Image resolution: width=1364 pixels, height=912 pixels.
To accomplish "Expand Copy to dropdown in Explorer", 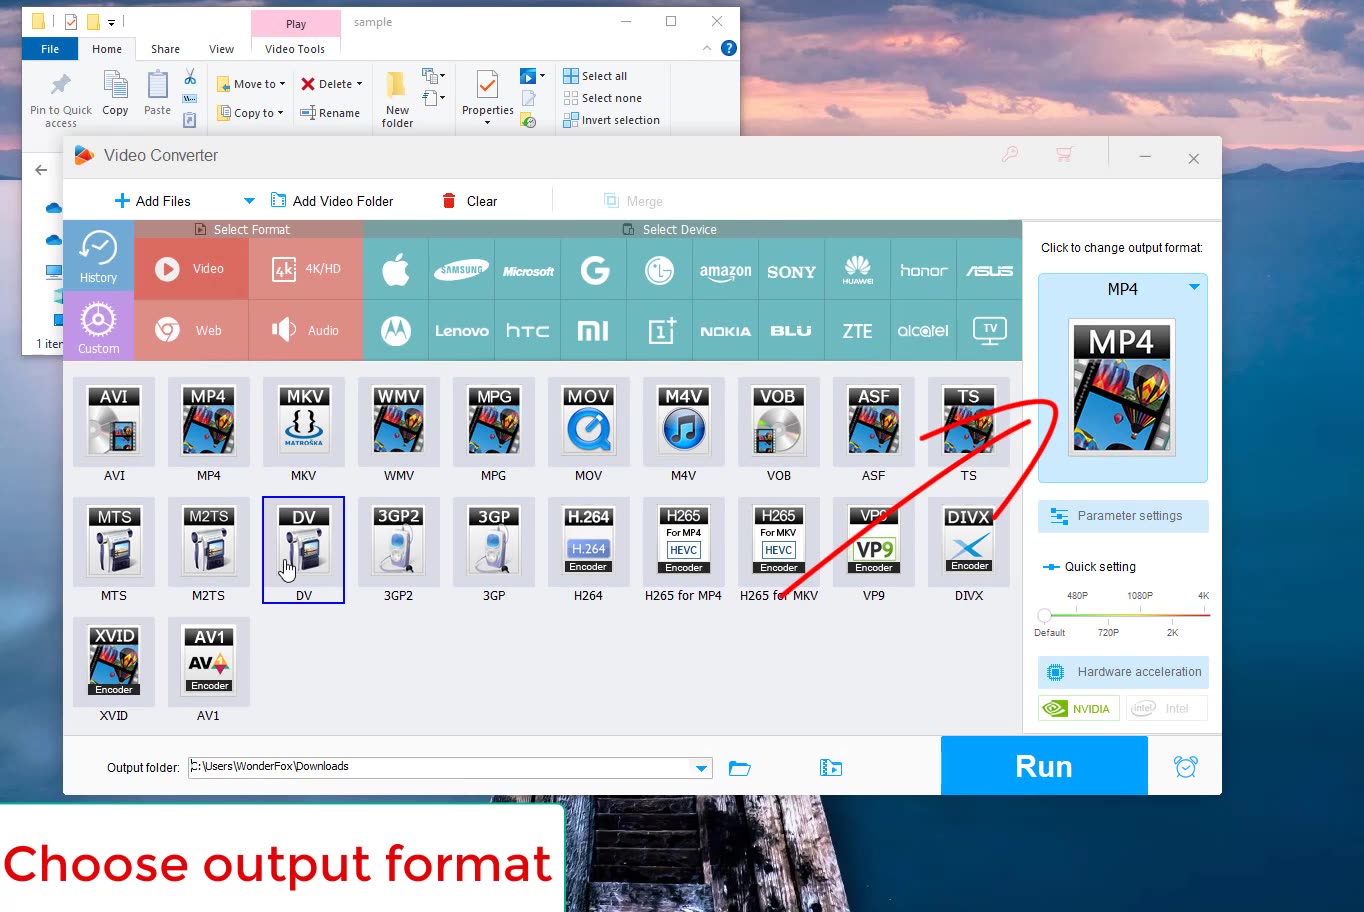I will click(x=280, y=113).
